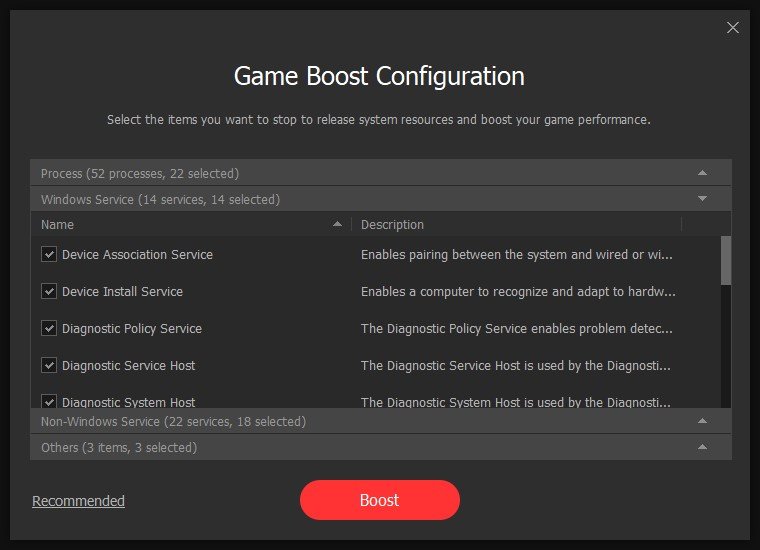Uncheck Device Install Service checkbox
Viewport: 760px width, 550px height.
pyautogui.click(x=49, y=291)
